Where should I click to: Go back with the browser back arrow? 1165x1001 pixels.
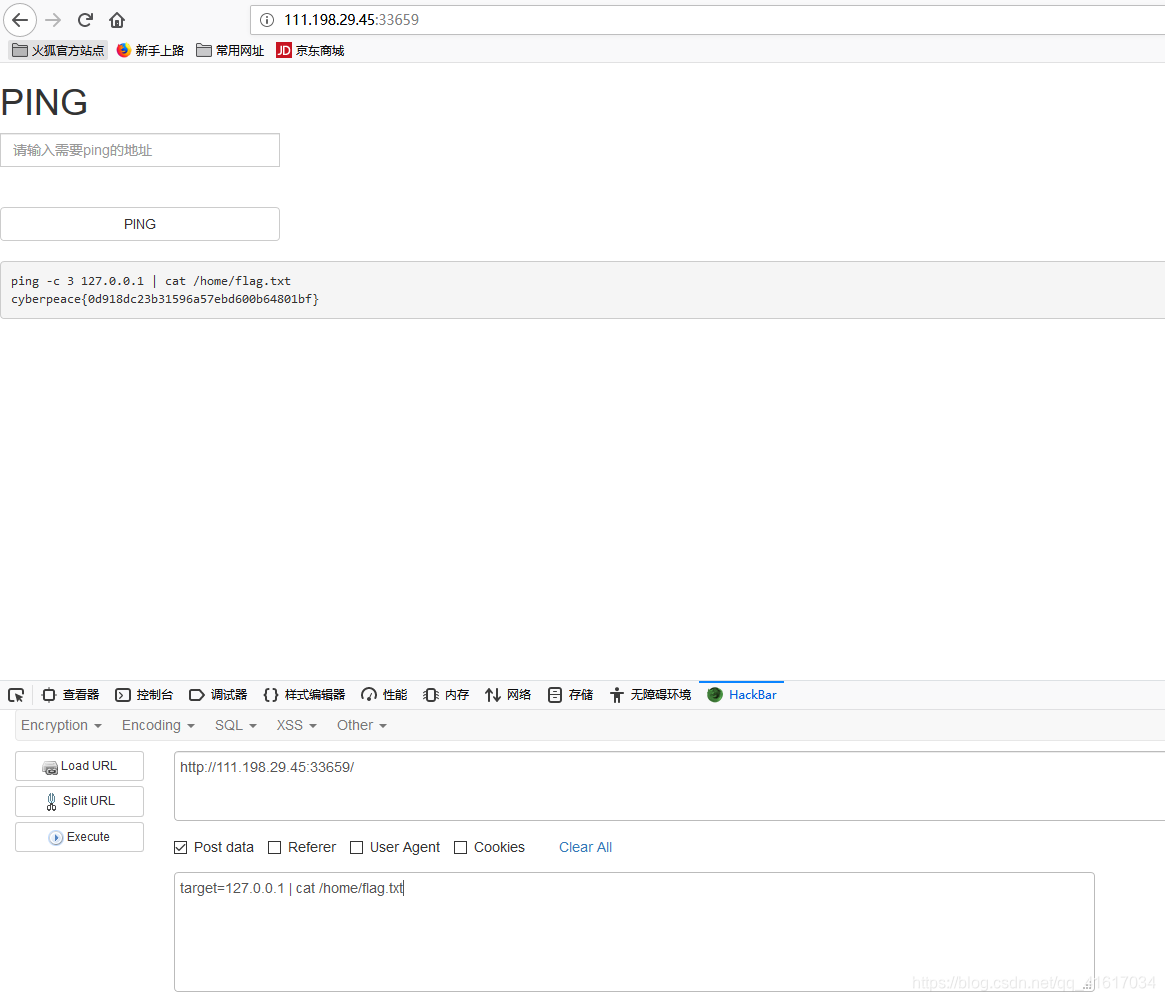(x=20, y=20)
